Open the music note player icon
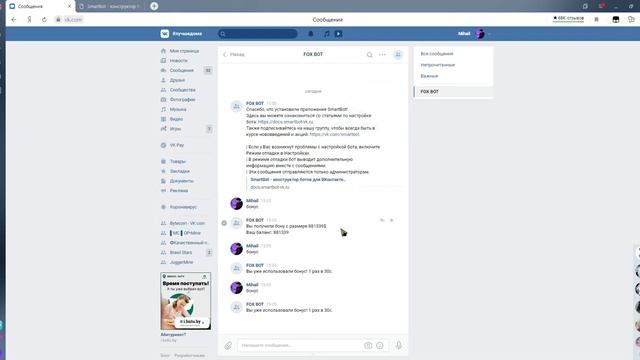 click(327, 34)
